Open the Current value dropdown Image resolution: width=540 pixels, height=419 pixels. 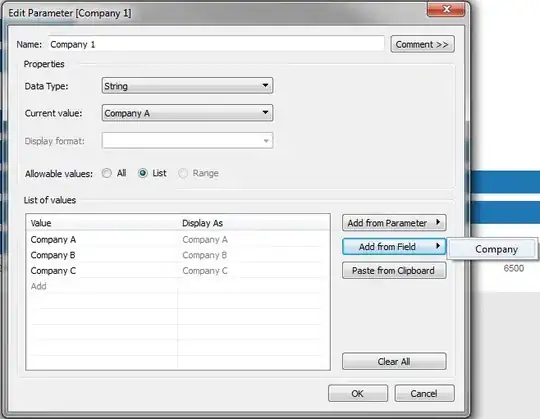(187, 113)
